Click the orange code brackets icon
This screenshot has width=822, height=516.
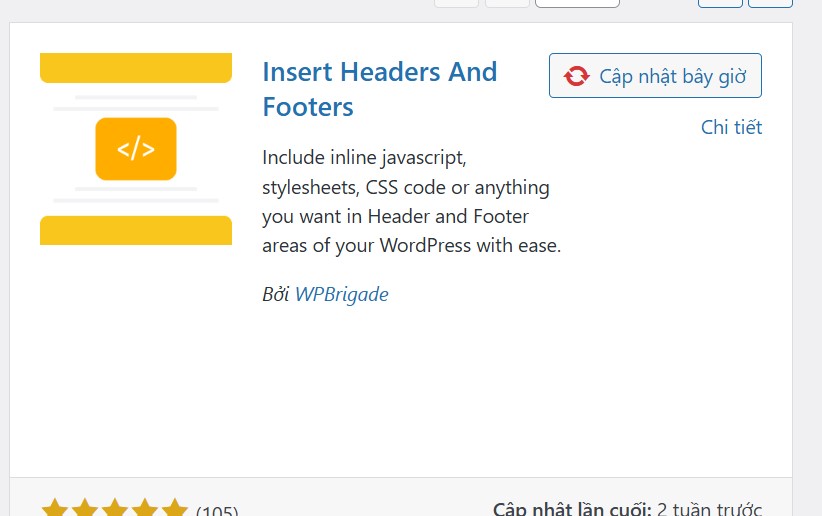pyautogui.click(x=136, y=149)
